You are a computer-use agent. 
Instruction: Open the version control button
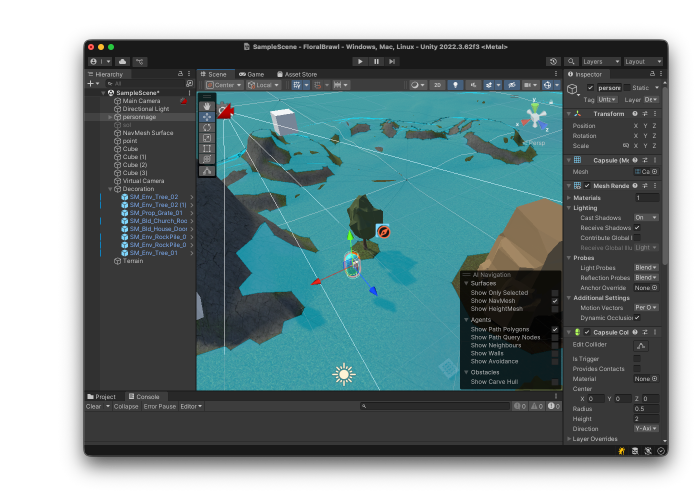[x=140, y=62]
